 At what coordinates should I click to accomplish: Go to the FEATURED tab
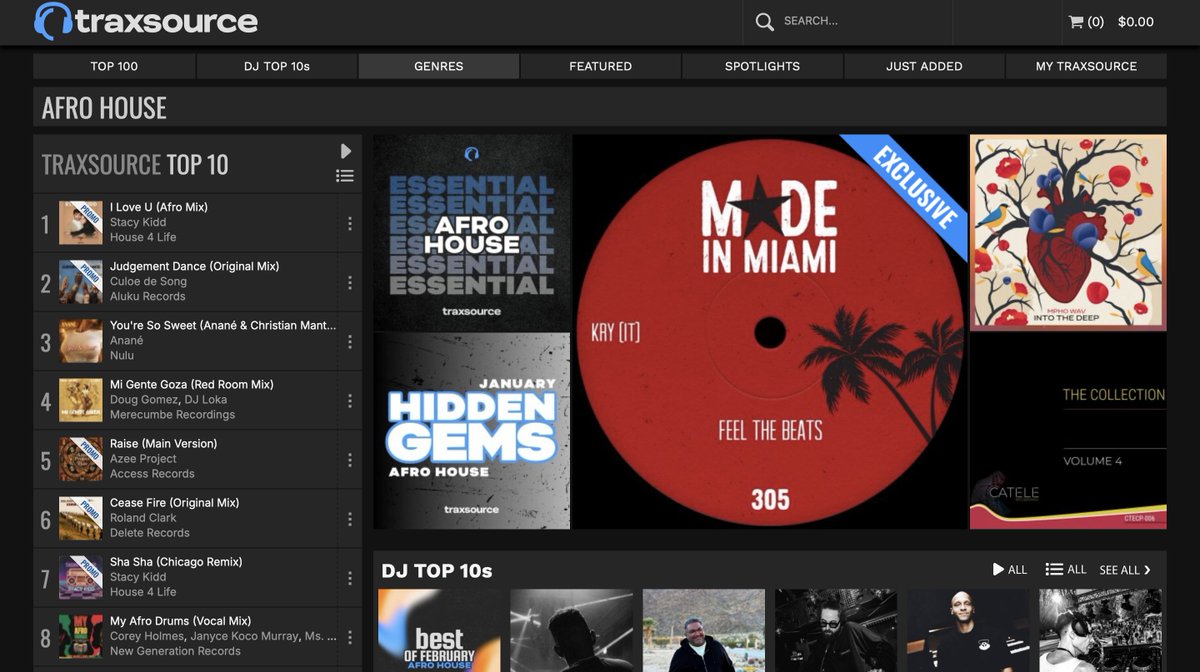(601, 66)
